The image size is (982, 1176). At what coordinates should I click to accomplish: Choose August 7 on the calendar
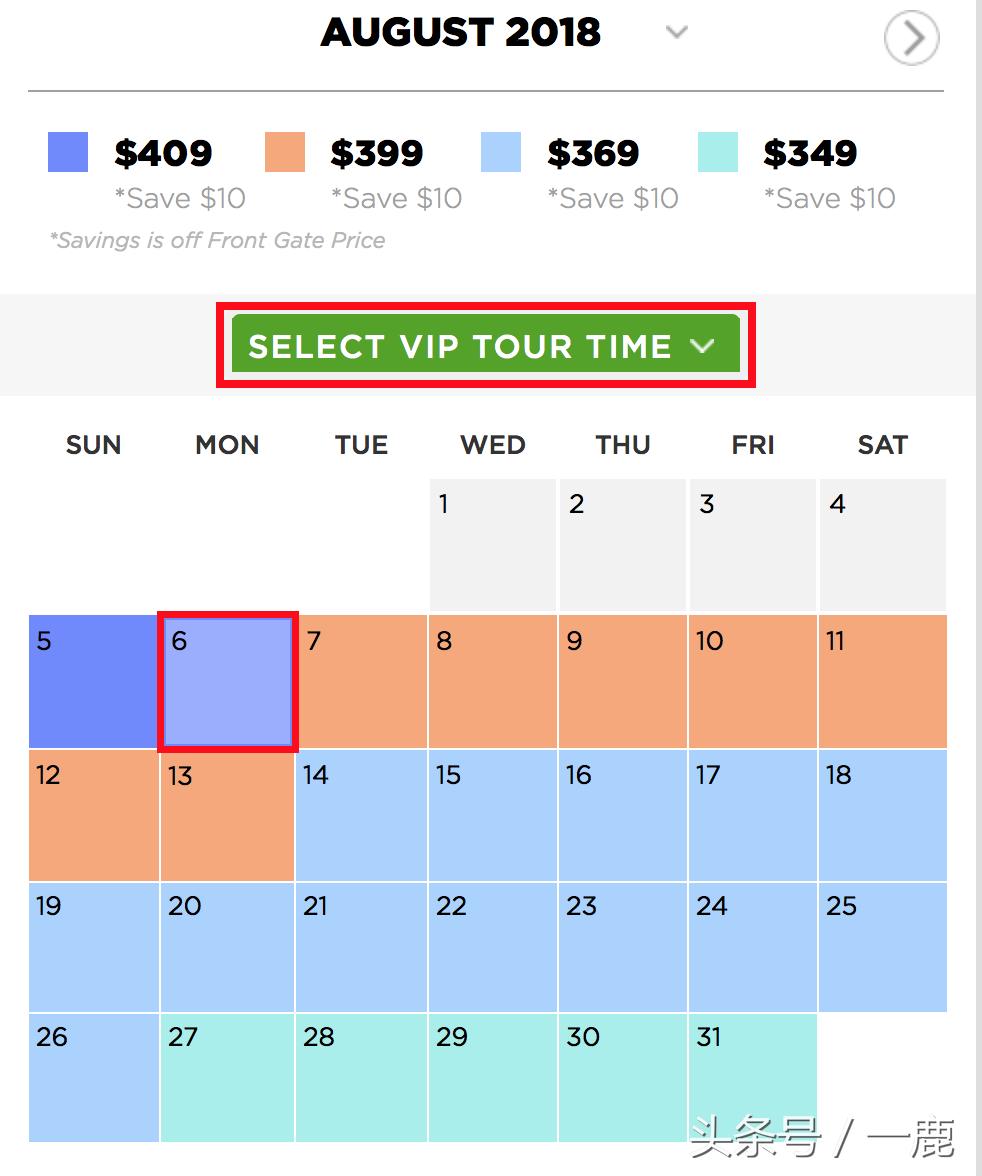361,681
